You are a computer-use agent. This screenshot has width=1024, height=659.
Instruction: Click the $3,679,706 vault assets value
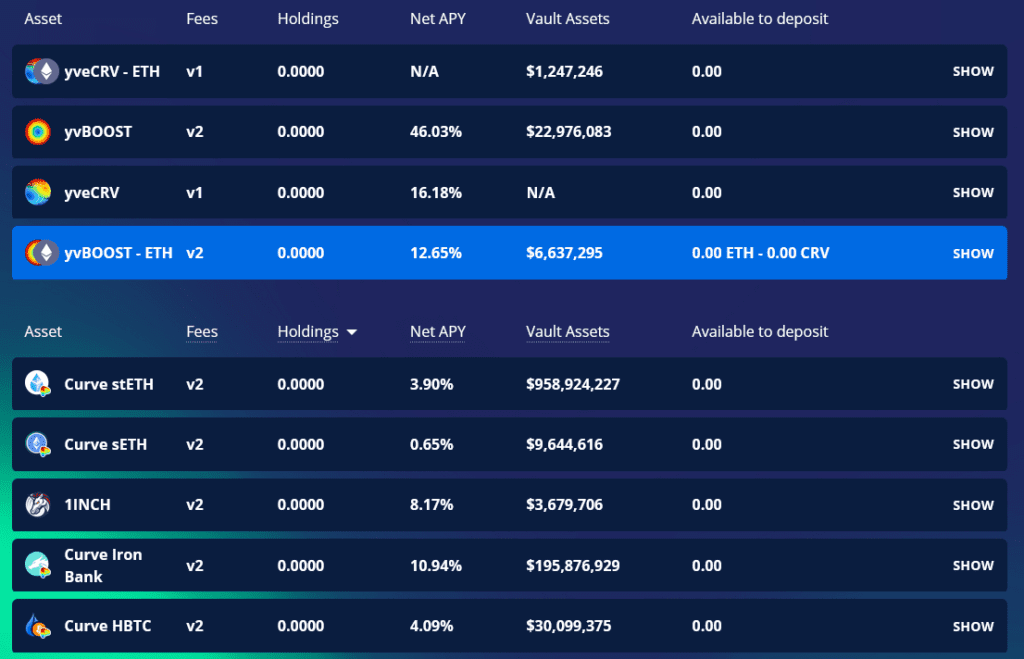564,505
